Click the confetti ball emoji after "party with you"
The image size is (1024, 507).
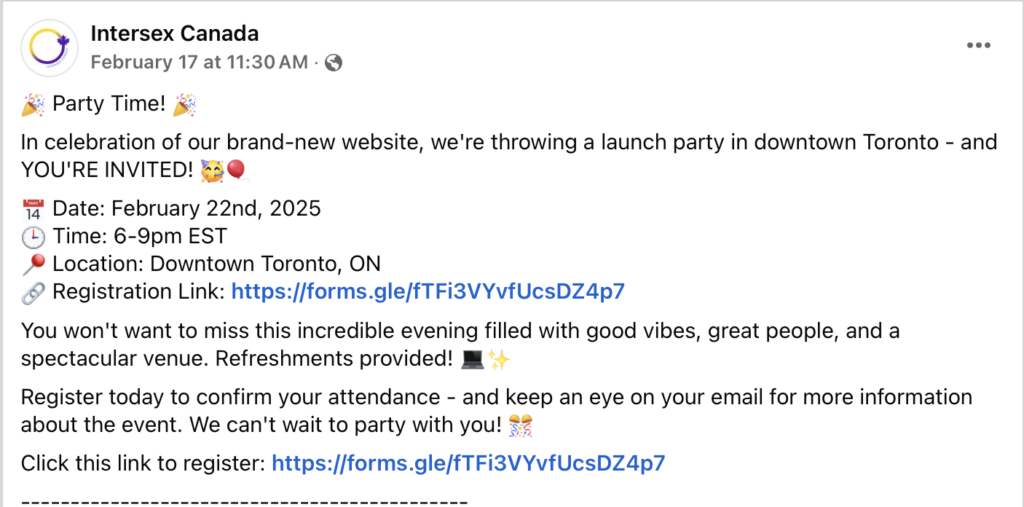520,427
